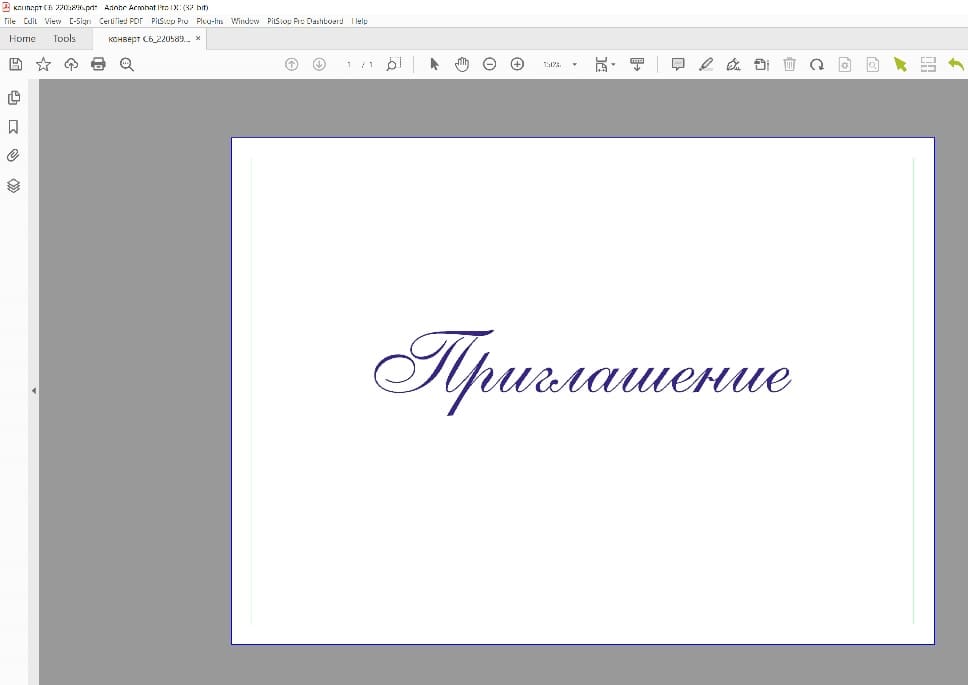Image resolution: width=968 pixels, height=685 pixels.
Task: Save the file with the floppy icon
Action: (x=16, y=64)
